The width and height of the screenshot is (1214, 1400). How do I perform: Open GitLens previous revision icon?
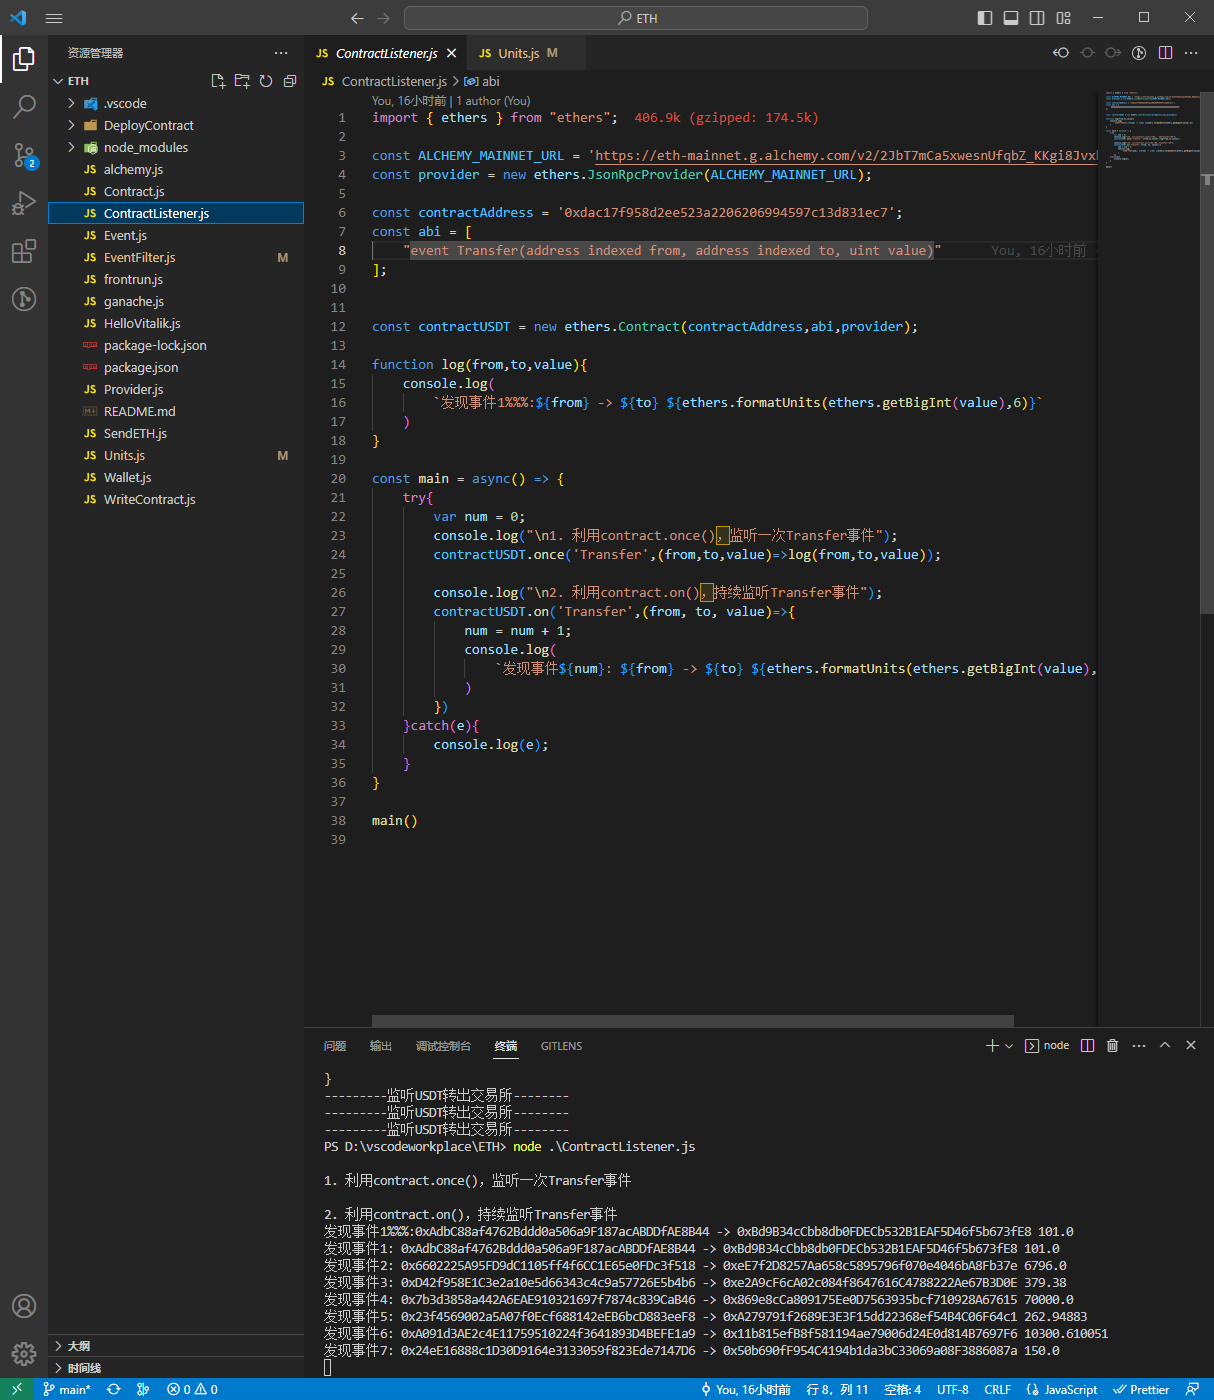click(1061, 53)
